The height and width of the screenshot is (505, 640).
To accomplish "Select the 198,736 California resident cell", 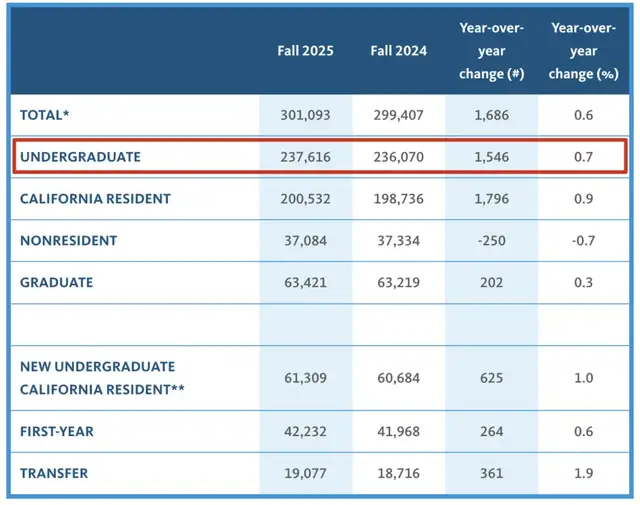I will (x=397, y=199).
